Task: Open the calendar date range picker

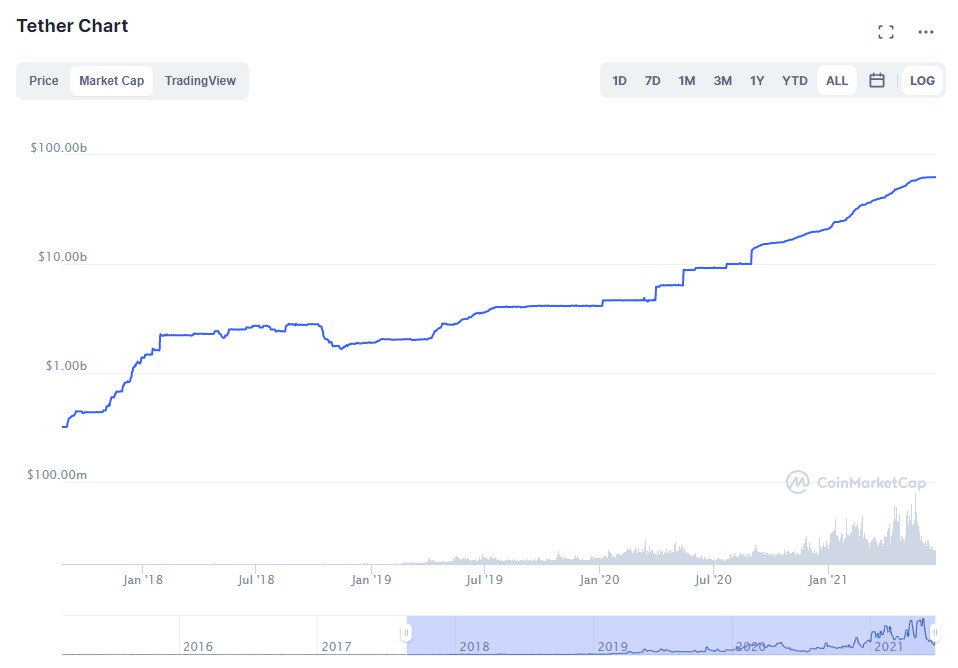Action: tap(877, 80)
